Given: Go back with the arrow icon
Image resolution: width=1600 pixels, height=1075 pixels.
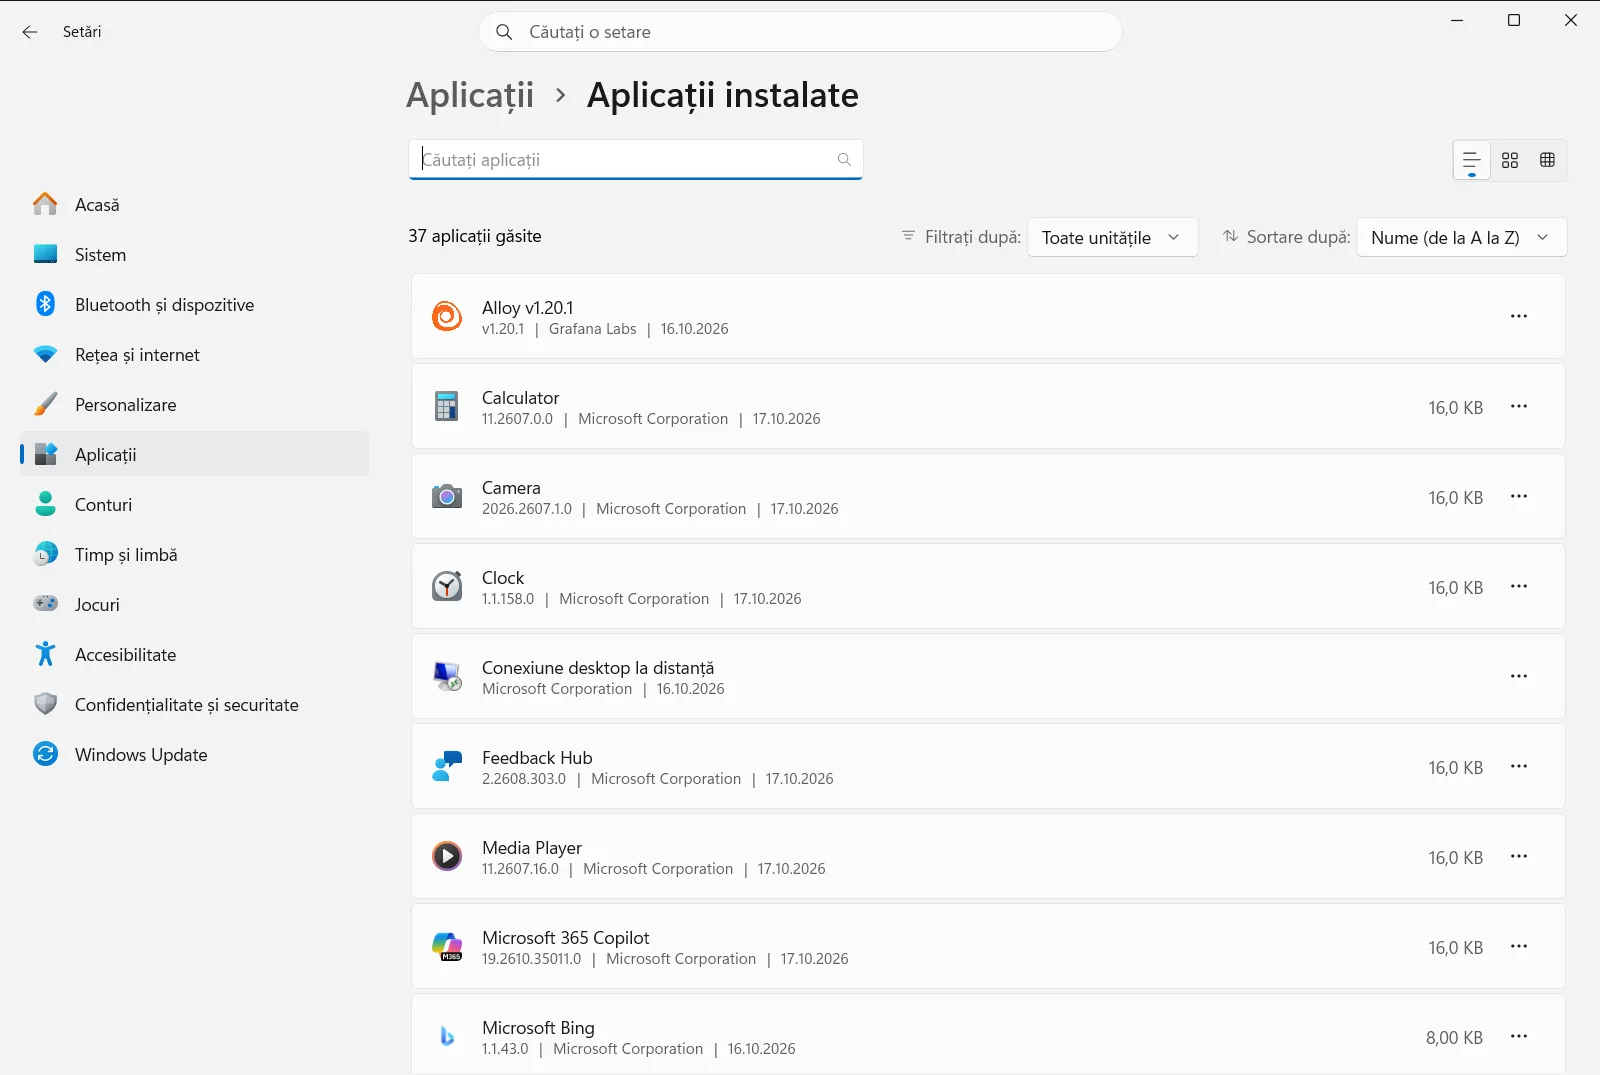Looking at the screenshot, I should (30, 32).
